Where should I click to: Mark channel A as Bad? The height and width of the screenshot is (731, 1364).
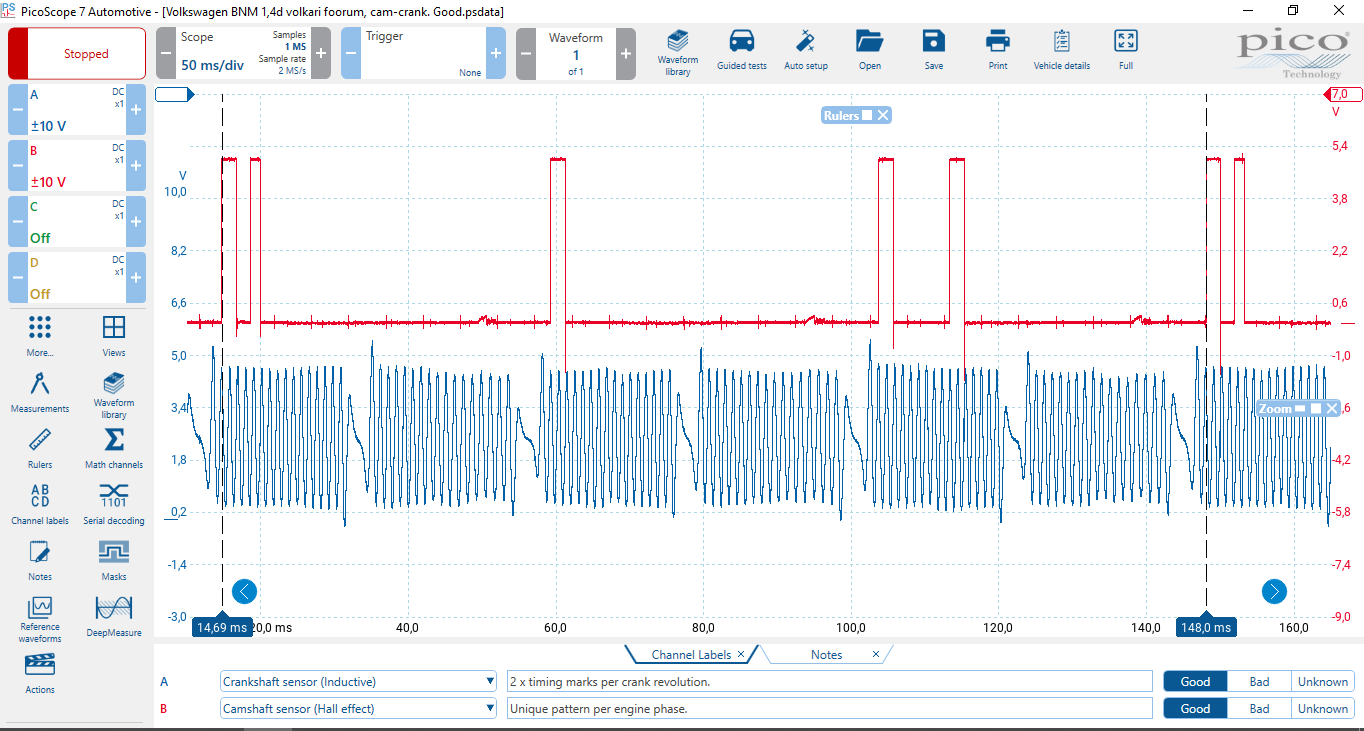1259,682
